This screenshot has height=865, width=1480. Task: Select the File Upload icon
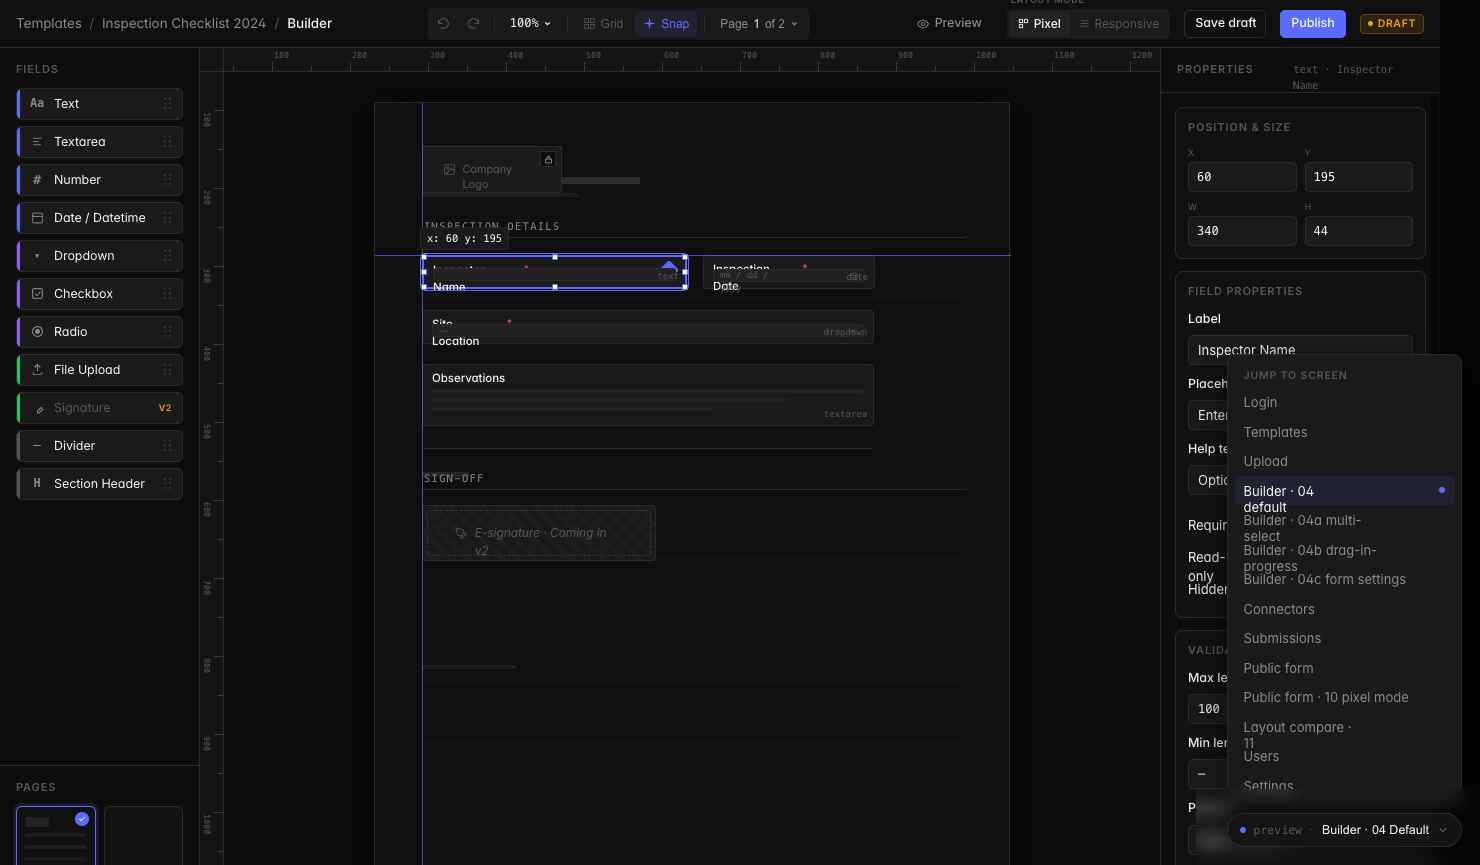pyautogui.click(x=37, y=369)
